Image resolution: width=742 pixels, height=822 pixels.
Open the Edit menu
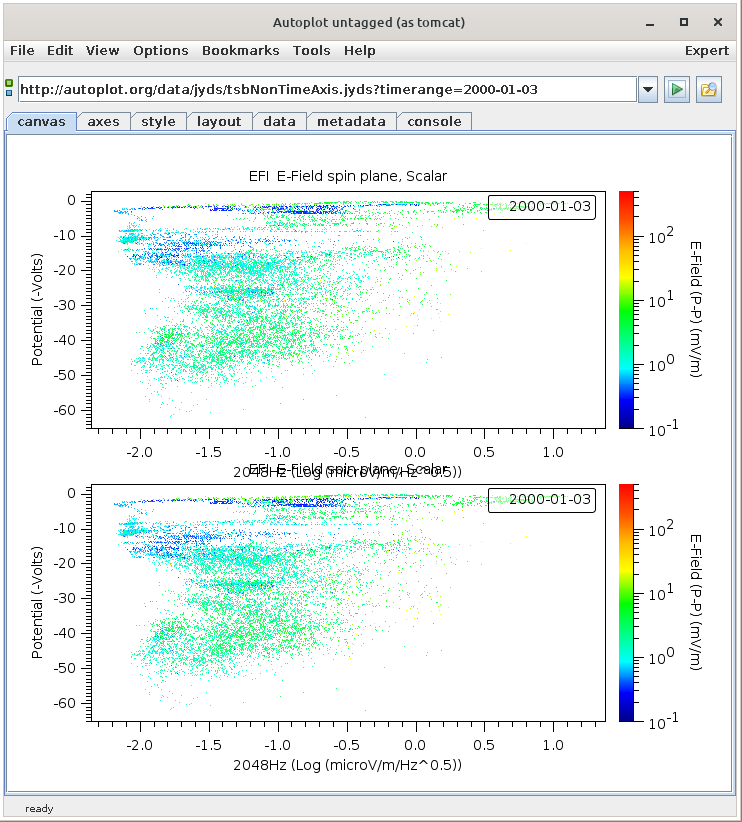point(60,50)
